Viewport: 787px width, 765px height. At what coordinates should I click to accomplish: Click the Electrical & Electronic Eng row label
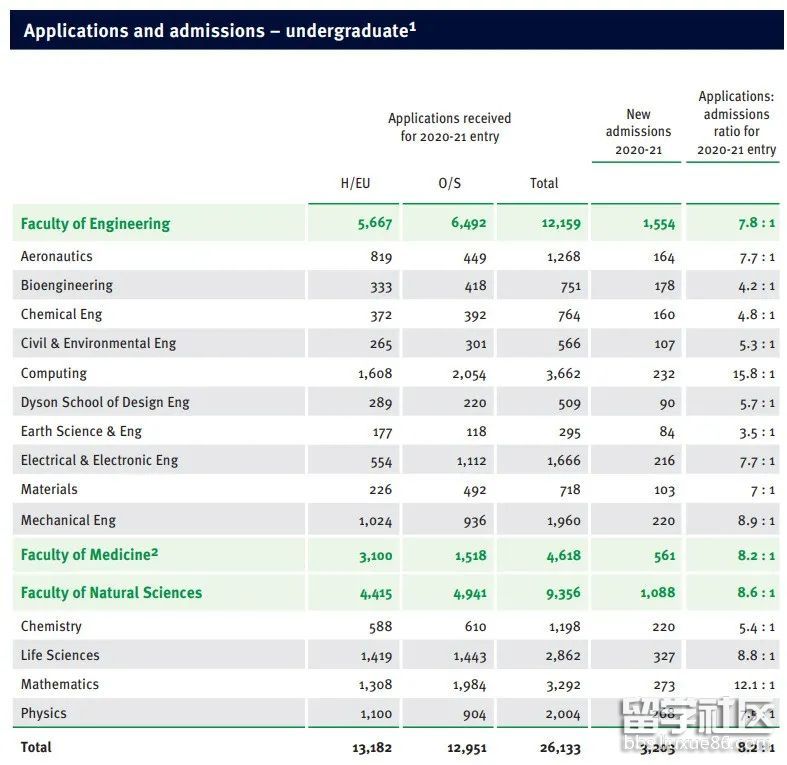[99, 461]
